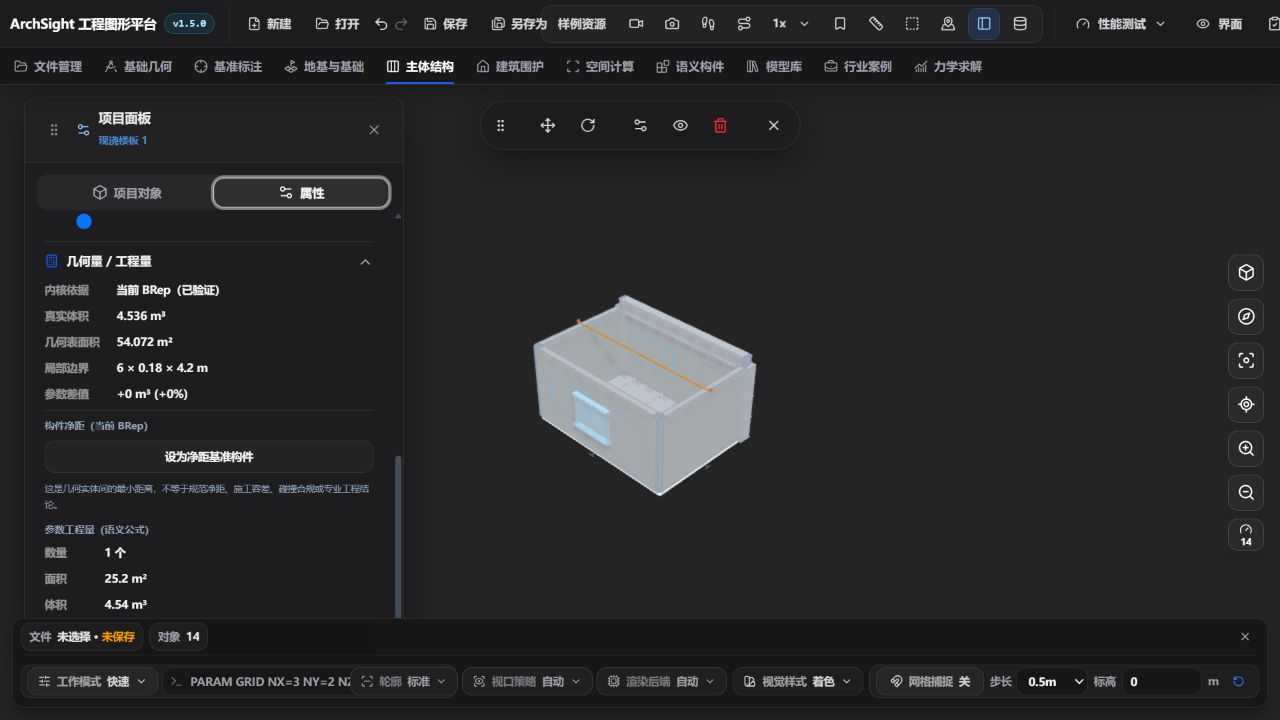The height and width of the screenshot is (720, 1280).
Task: Take a screenshot with the camera icon
Action: click(672, 24)
